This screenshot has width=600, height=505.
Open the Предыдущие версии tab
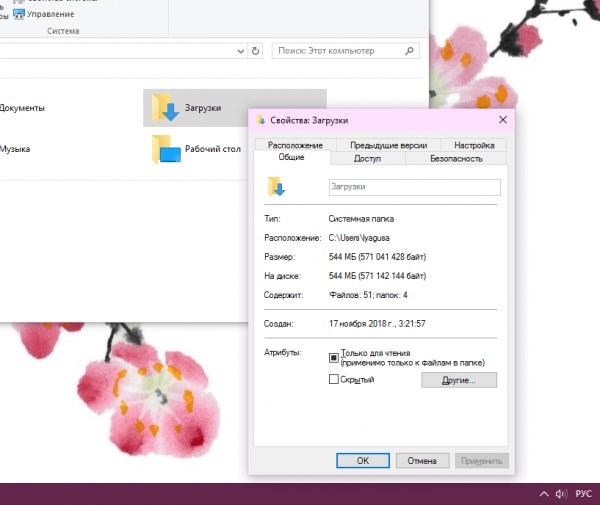coord(388,145)
